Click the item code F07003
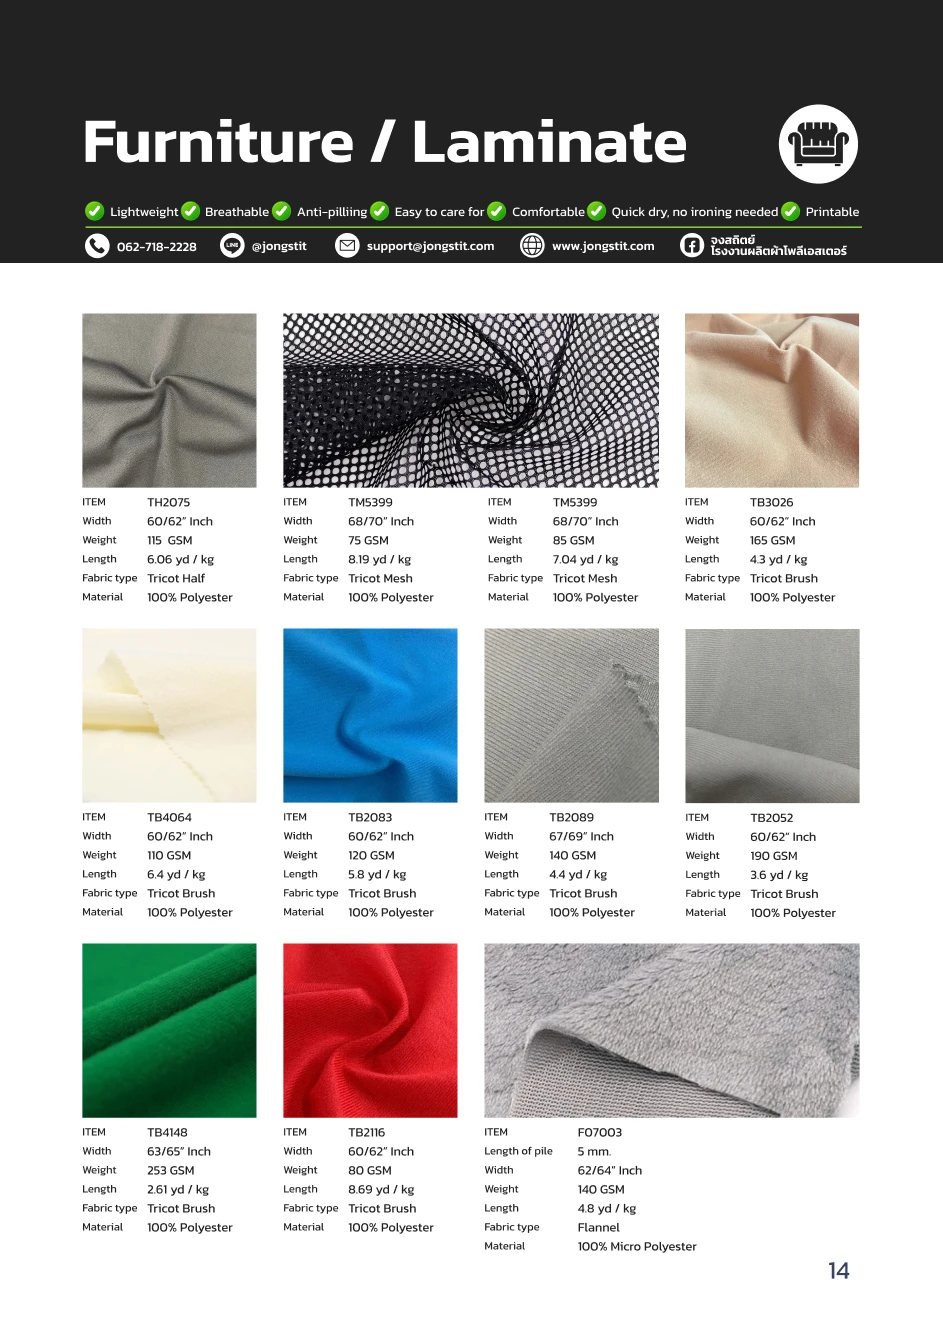 point(599,1132)
